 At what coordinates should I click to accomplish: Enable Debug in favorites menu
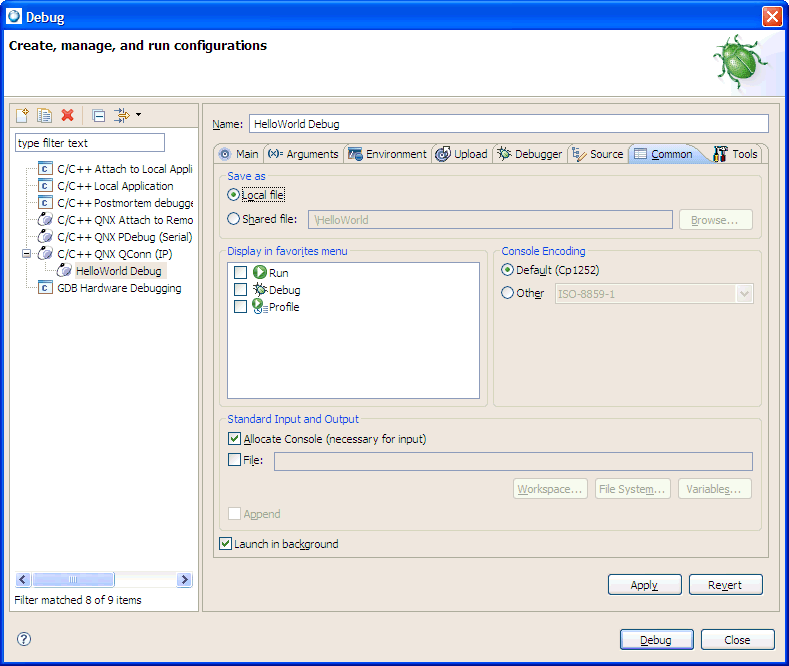point(240,290)
